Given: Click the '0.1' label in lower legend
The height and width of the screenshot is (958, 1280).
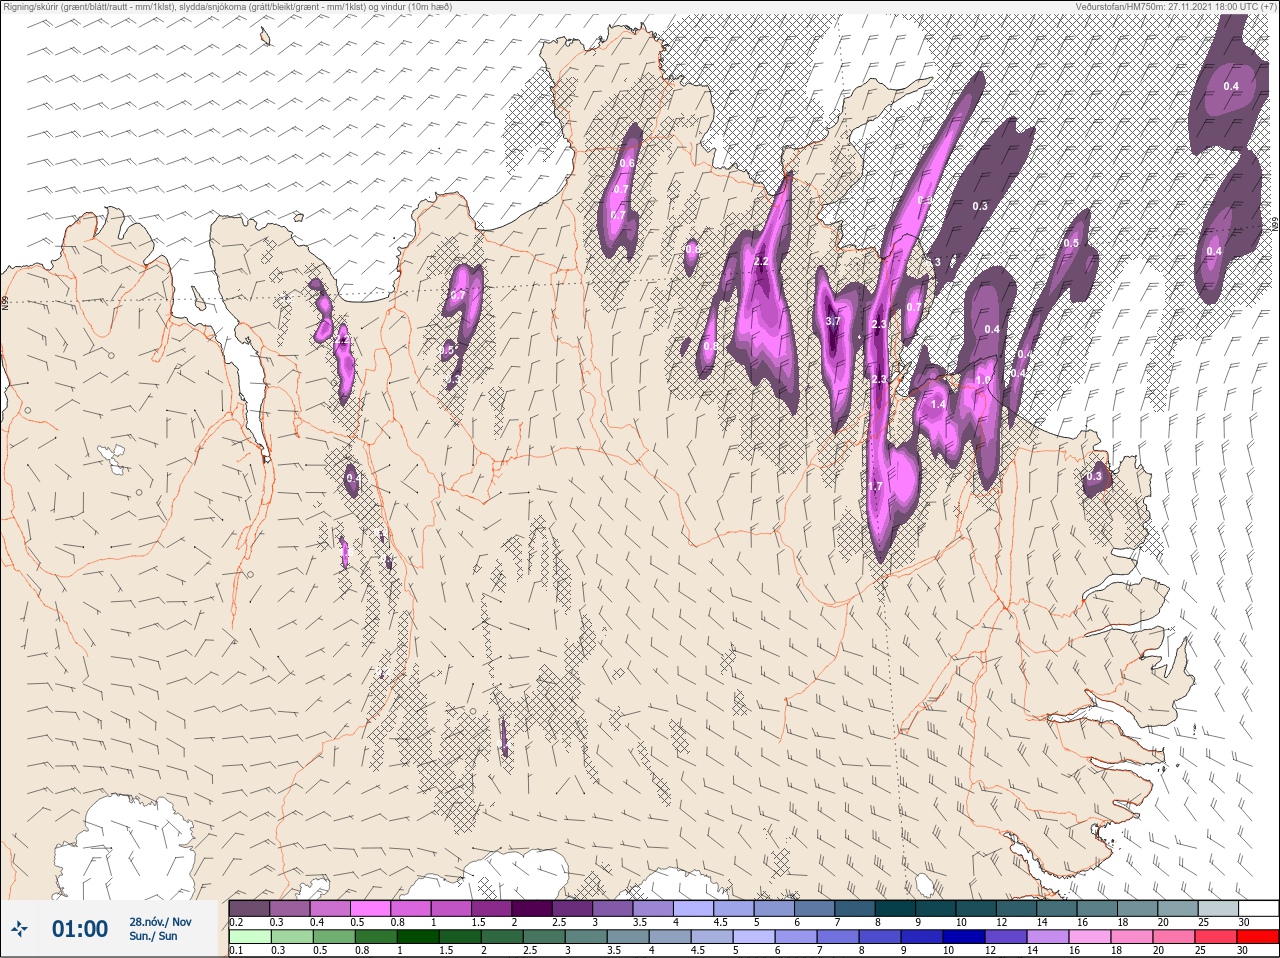Looking at the screenshot, I should (236, 951).
